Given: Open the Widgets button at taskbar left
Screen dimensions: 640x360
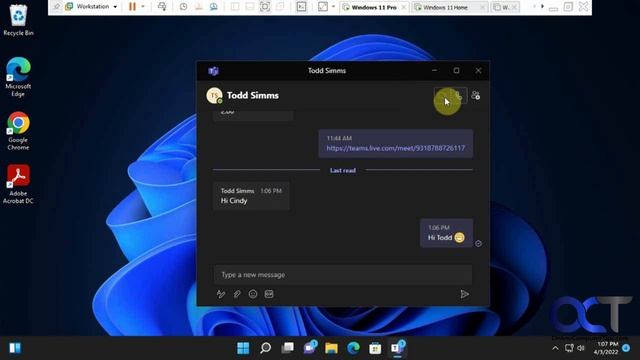Looking at the screenshot, I should click(15, 348).
